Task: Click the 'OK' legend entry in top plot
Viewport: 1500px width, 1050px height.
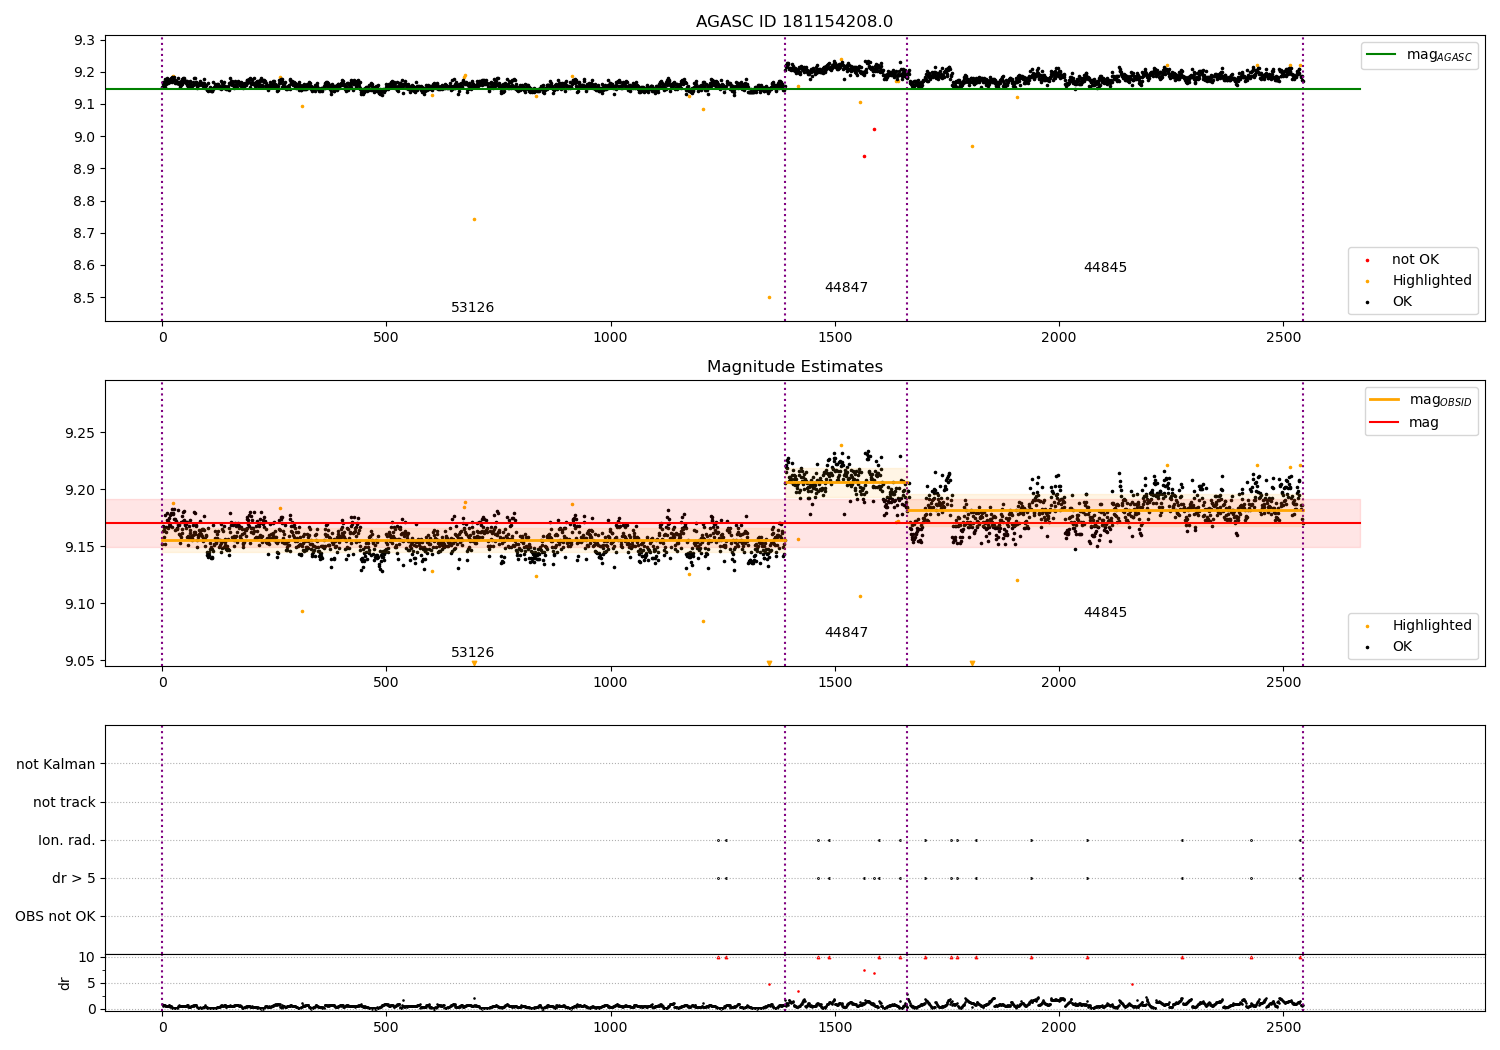Action: click(x=1402, y=302)
